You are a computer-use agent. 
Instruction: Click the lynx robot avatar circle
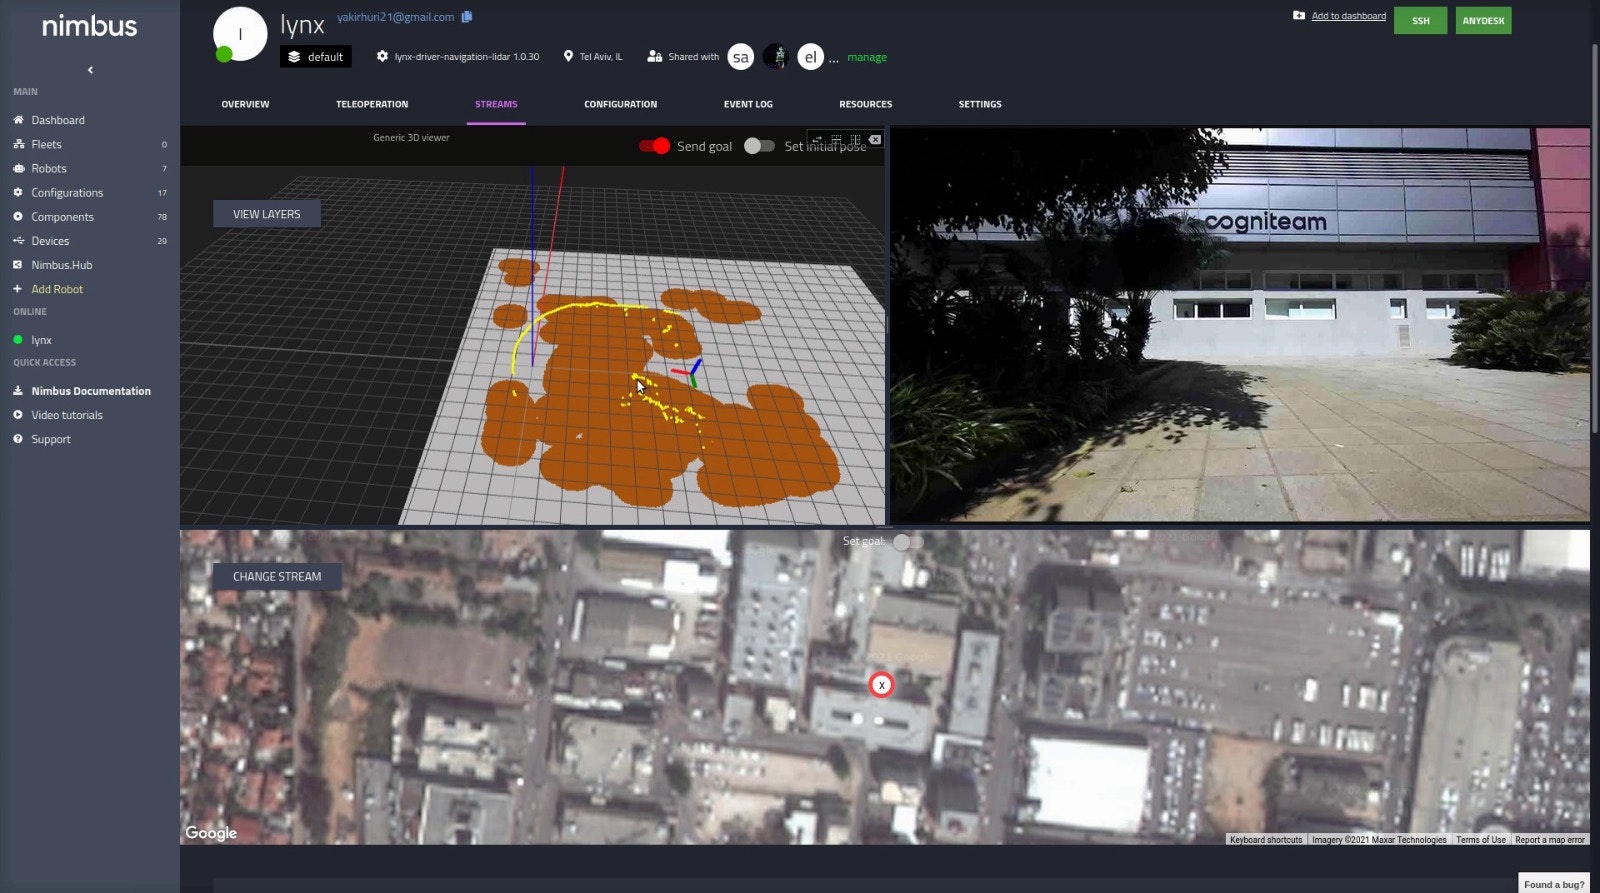coord(240,34)
